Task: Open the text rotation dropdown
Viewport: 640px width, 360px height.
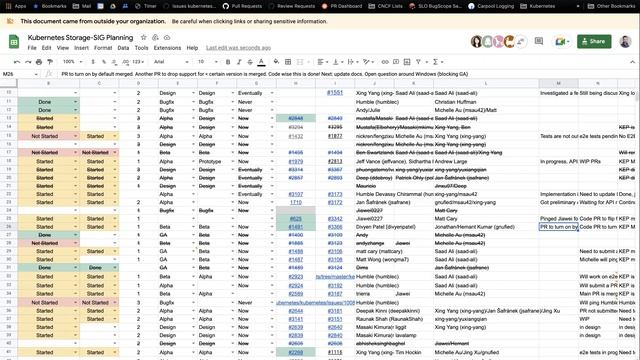Action: [x=368, y=62]
